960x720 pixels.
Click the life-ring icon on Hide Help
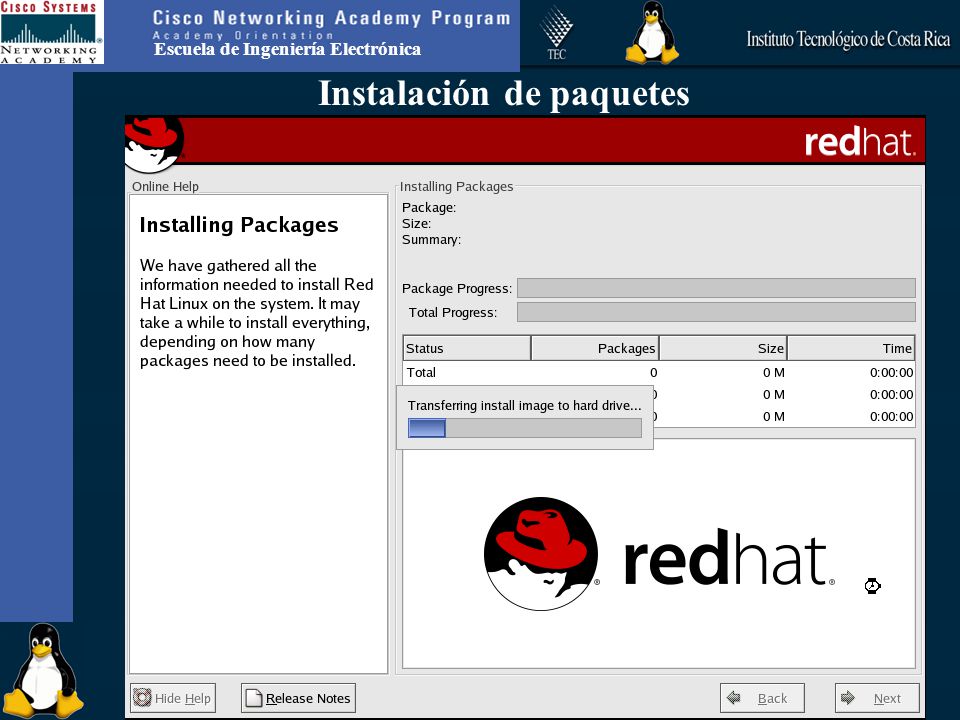click(x=142, y=698)
